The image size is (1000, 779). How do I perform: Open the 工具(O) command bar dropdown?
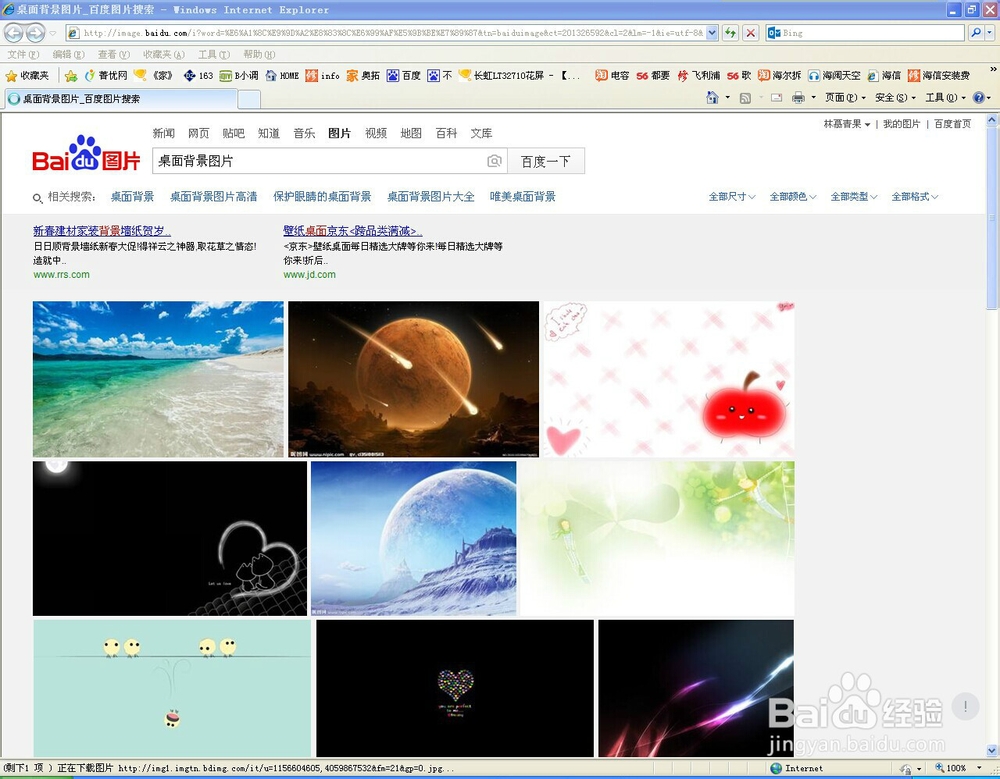(x=945, y=98)
